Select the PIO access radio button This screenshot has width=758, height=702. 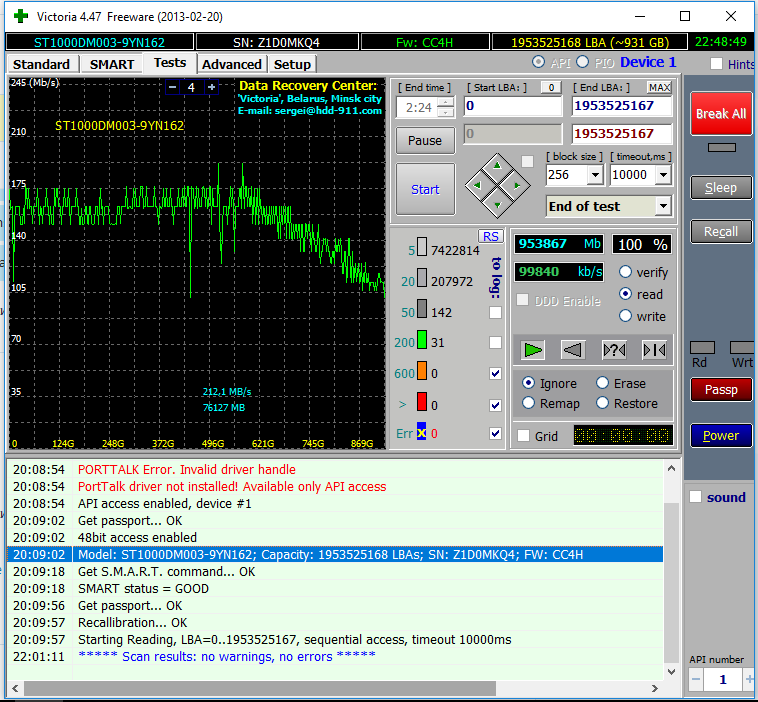coord(583,62)
